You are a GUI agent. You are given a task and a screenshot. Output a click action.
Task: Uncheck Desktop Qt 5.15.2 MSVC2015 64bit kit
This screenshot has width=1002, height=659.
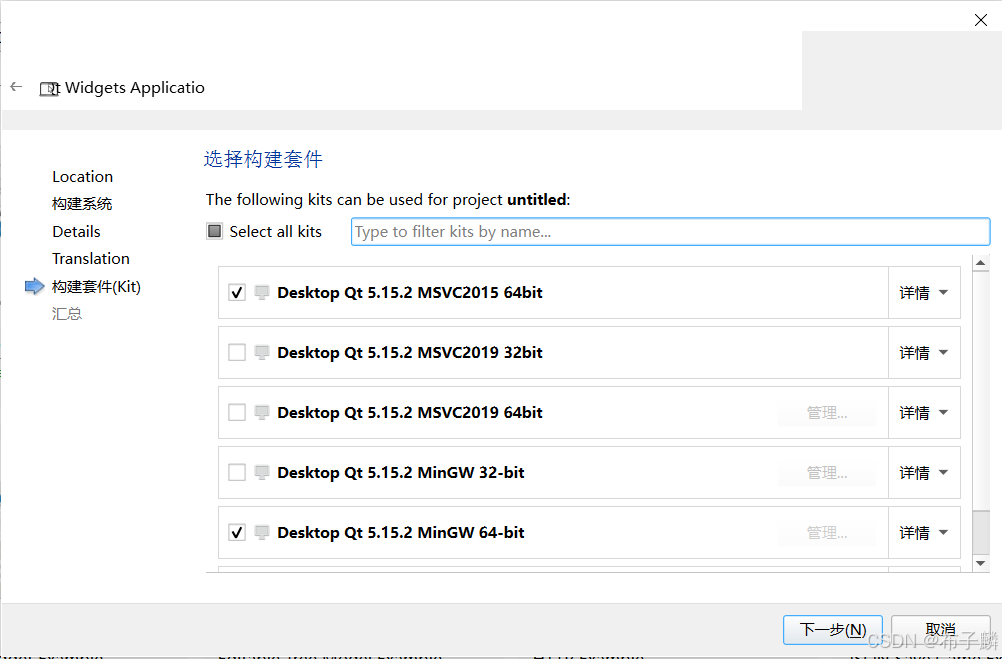[237, 293]
